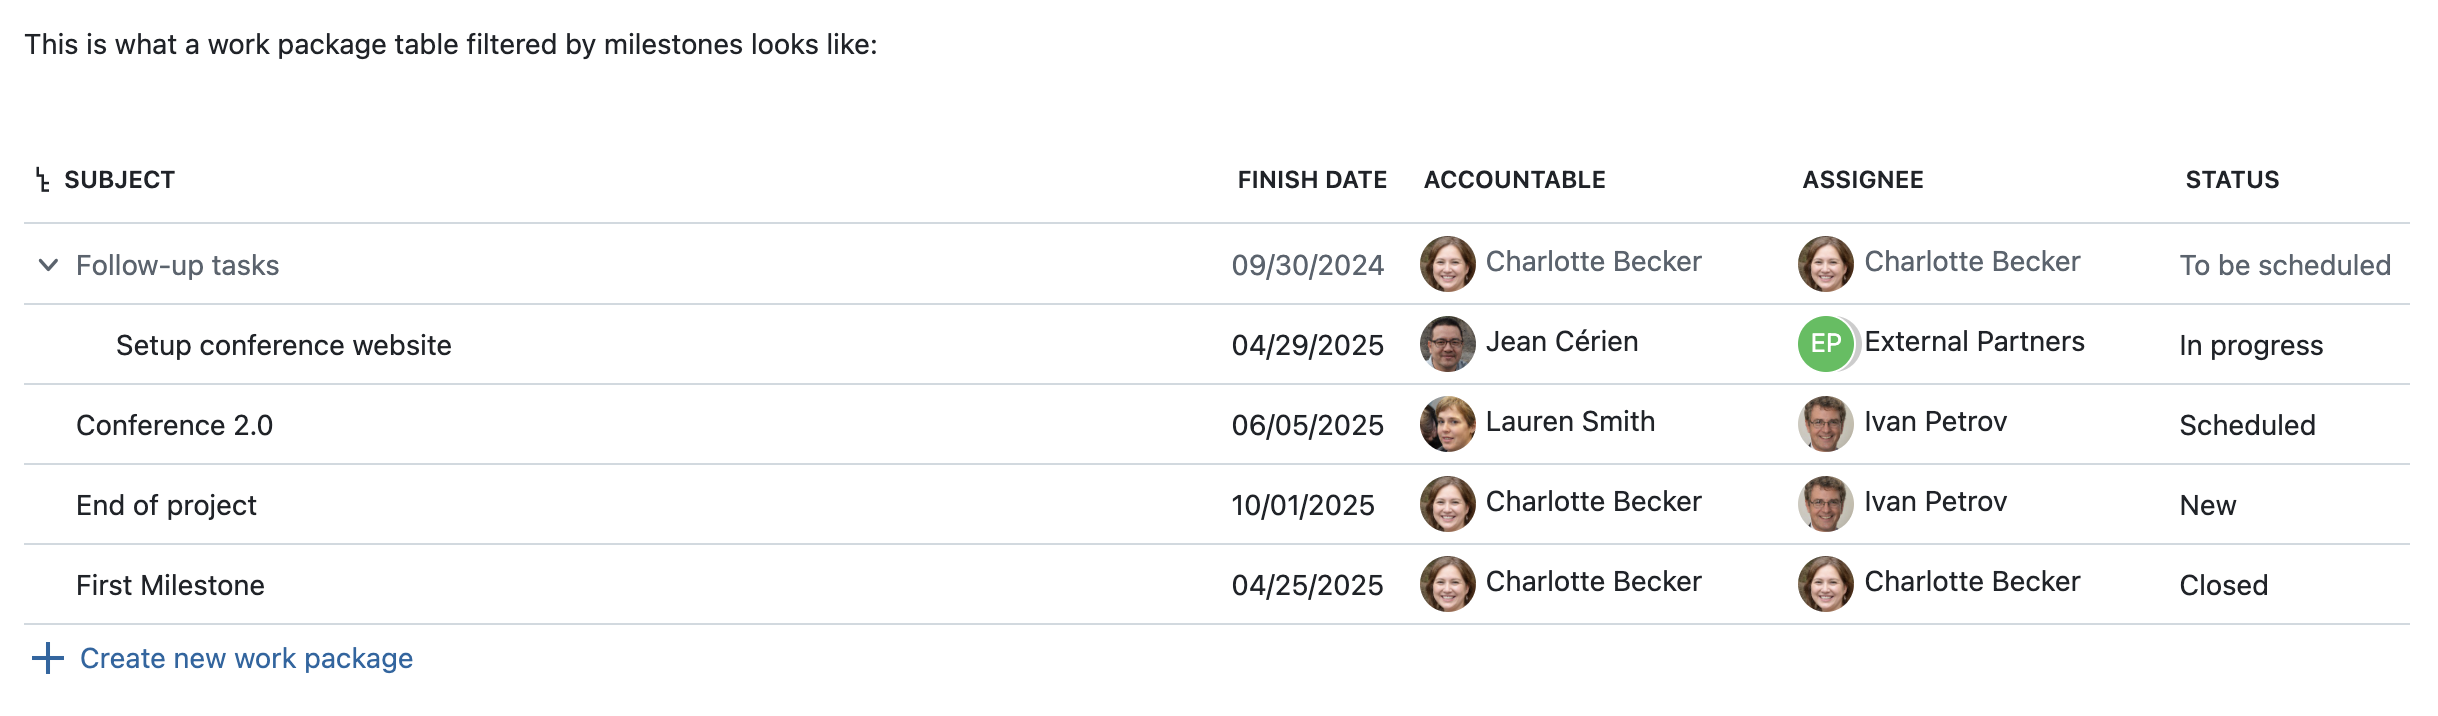The image size is (2438, 716).
Task: Click Ivan Petrov's avatar in Conference 2.0 row
Action: pos(1825,424)
